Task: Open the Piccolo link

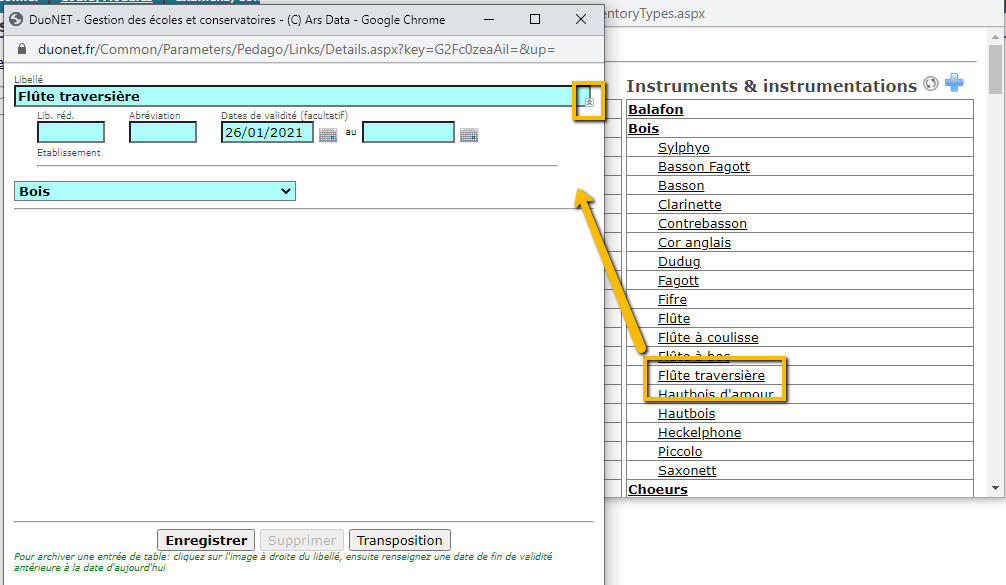Action: point(679,452)
